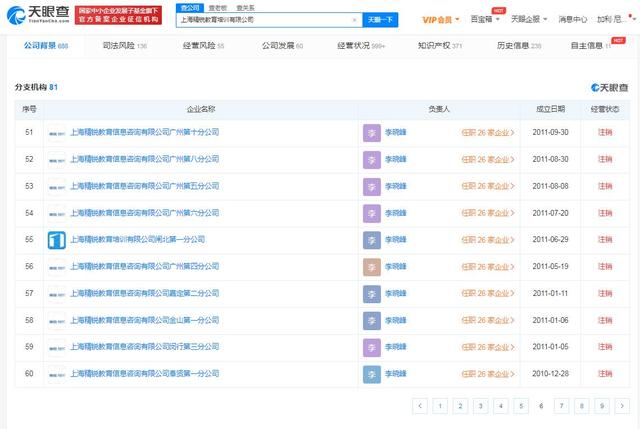
Task: Click the 2011-09-30 date cell
Action: [x=550, y=132]
